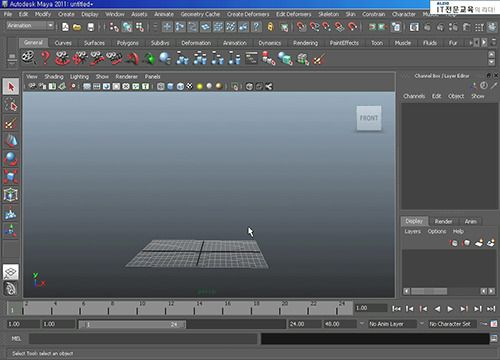Click the layer editor horizontal scrollbar
This screenshot has height=360, width=500.
(429, 291)
